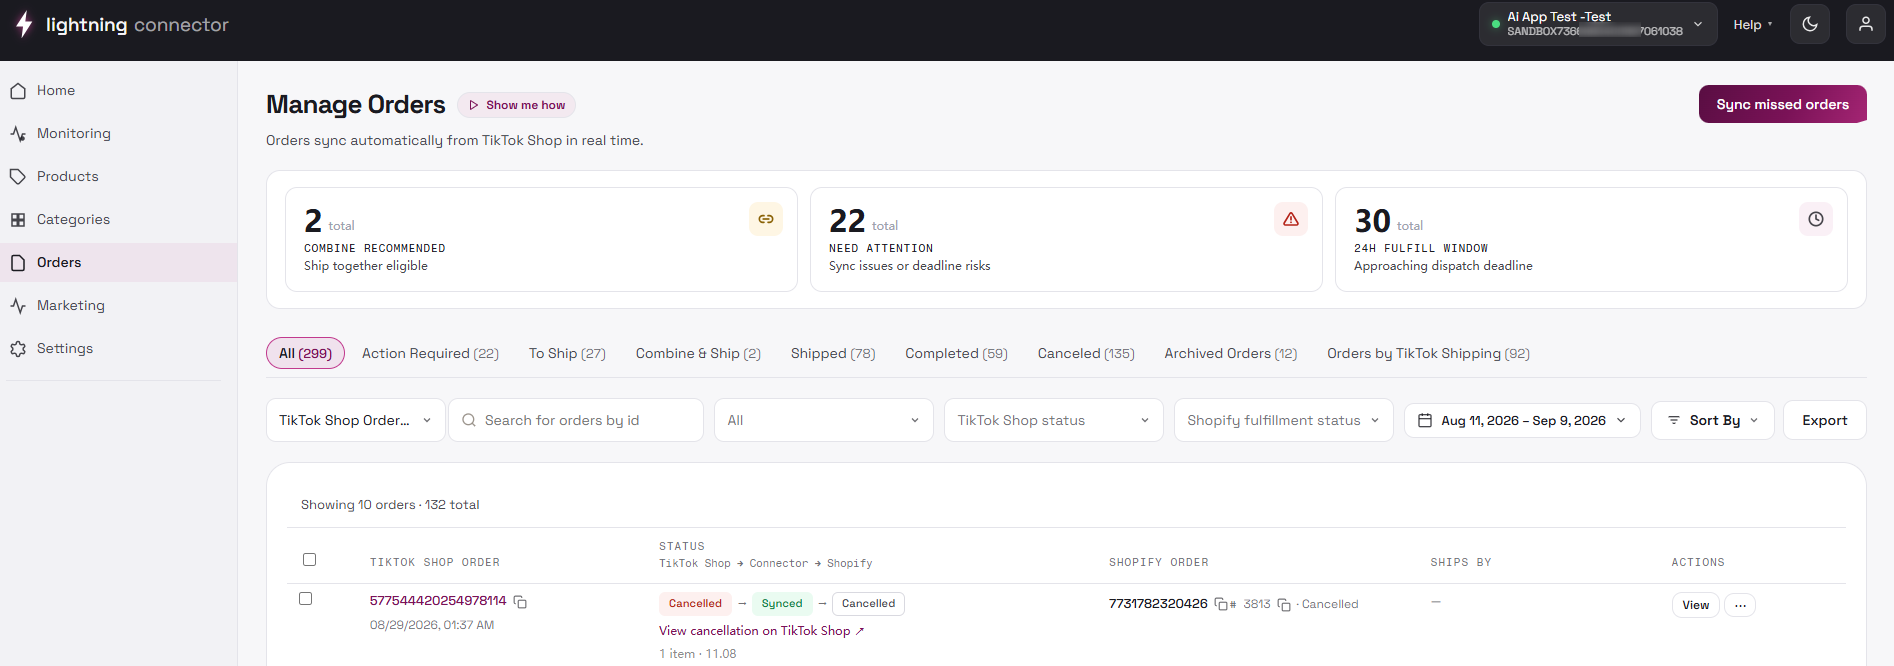Viewport: 1894px width, 666px height.
Task: Click Sync missed orders button
Action: (x=1782, y=104)
